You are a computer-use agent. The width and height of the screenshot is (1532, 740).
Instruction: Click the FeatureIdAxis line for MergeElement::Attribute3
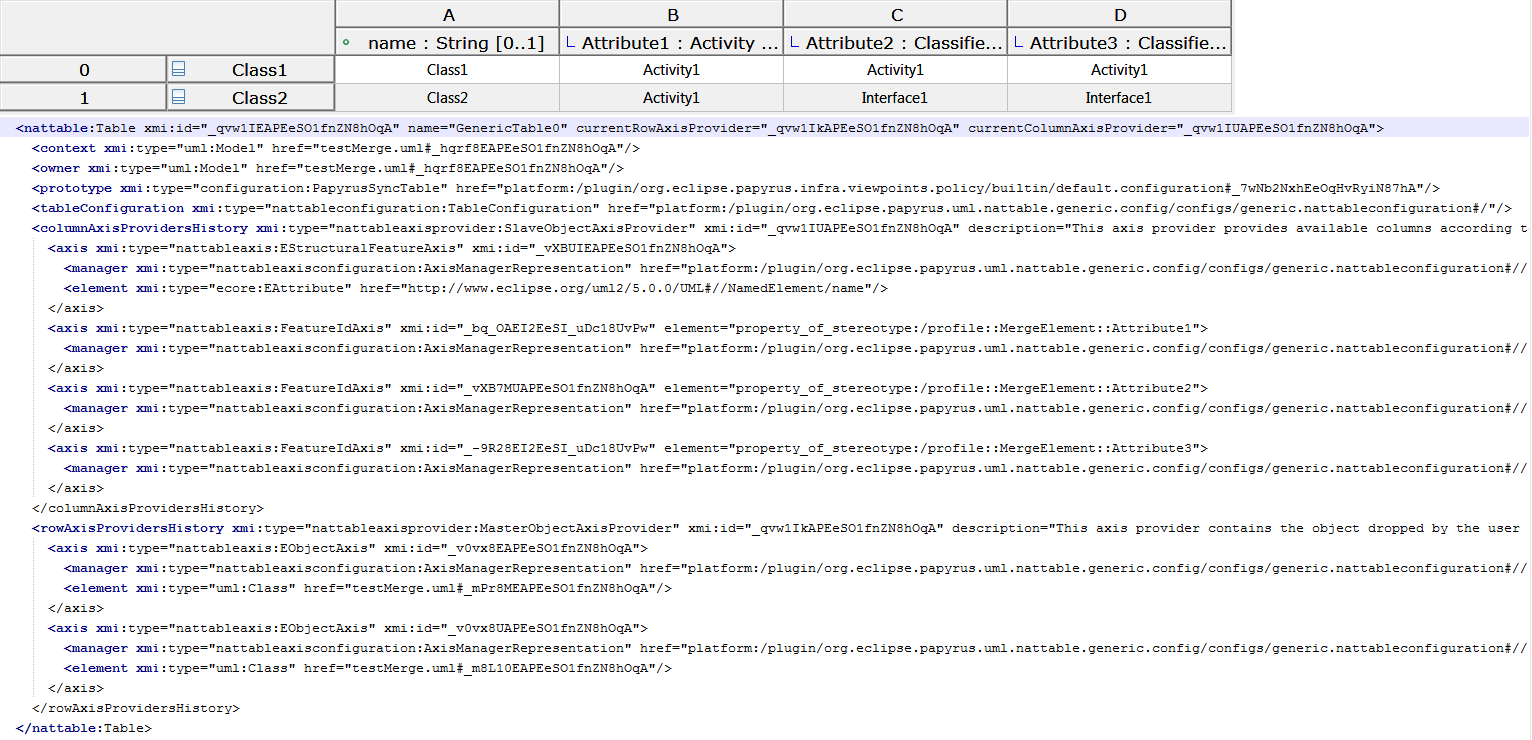[x=628, y=448]
